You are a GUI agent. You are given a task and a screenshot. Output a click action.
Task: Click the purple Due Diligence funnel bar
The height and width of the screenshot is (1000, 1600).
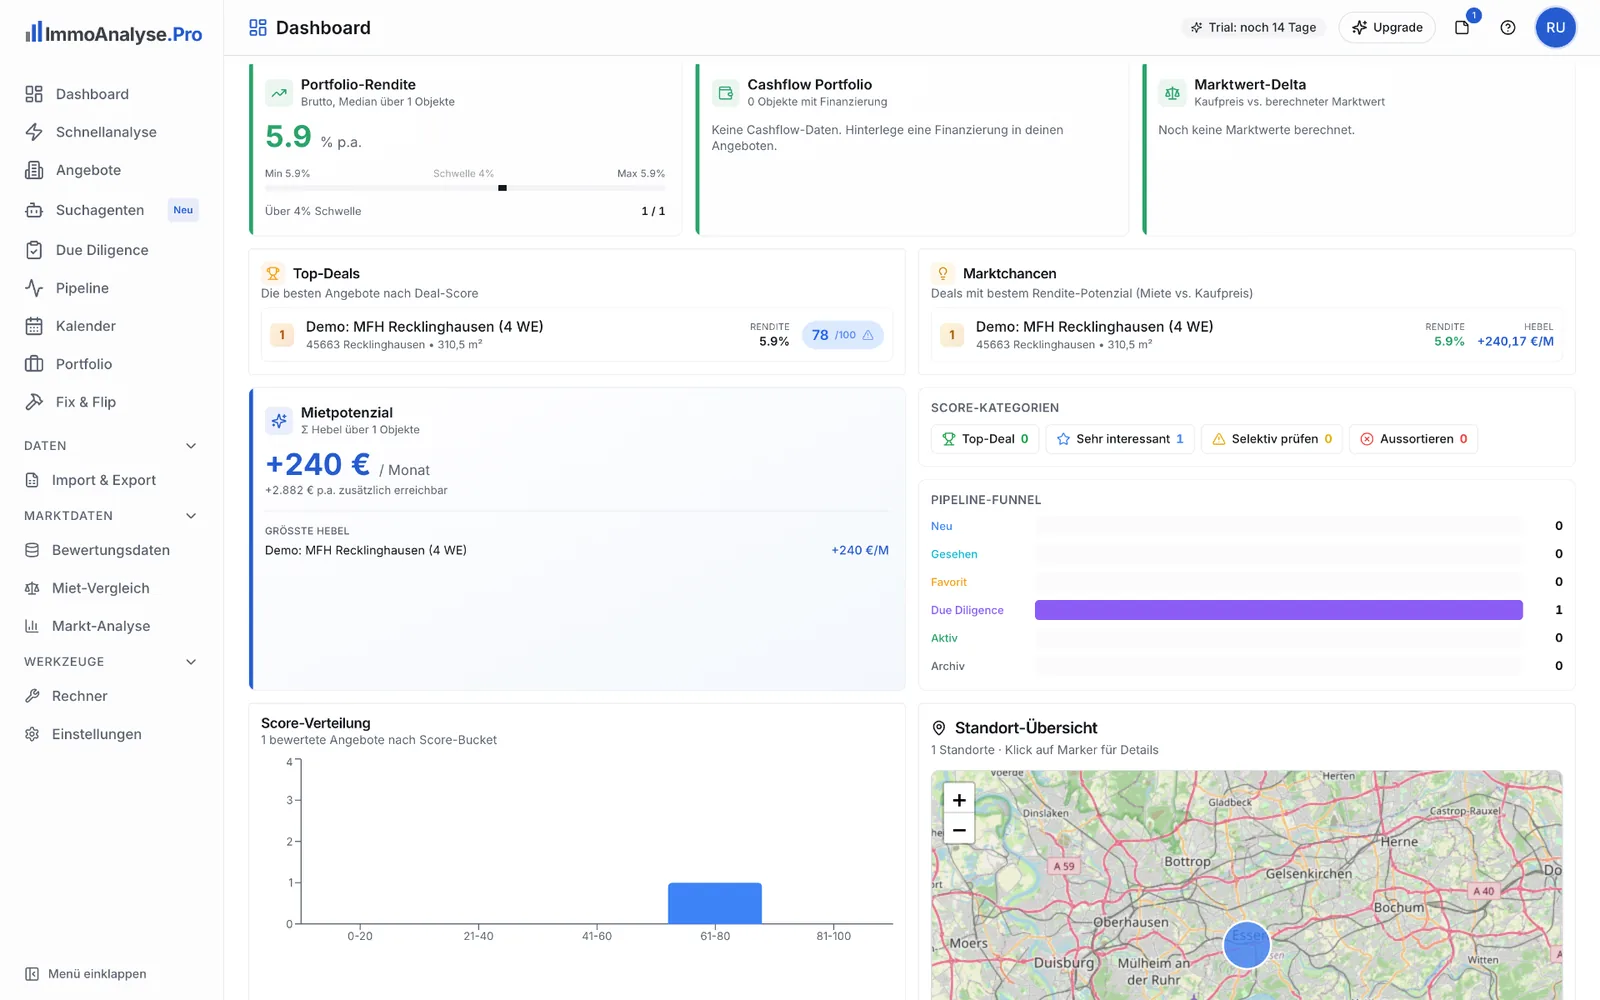click(x=1279, y=610)
